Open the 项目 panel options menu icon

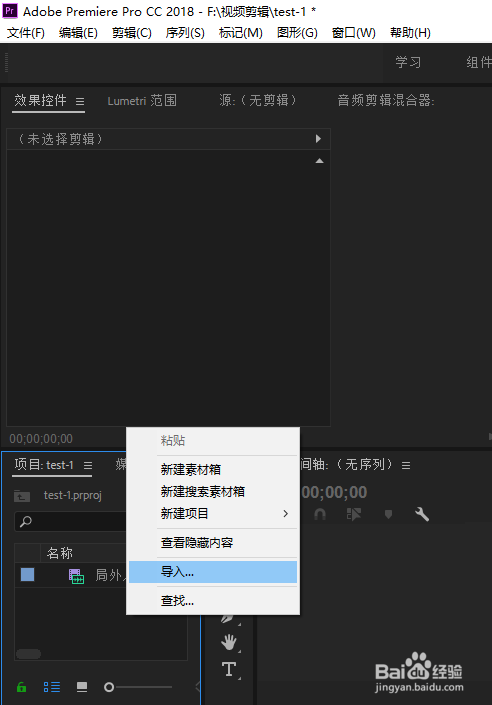point(88,465)
